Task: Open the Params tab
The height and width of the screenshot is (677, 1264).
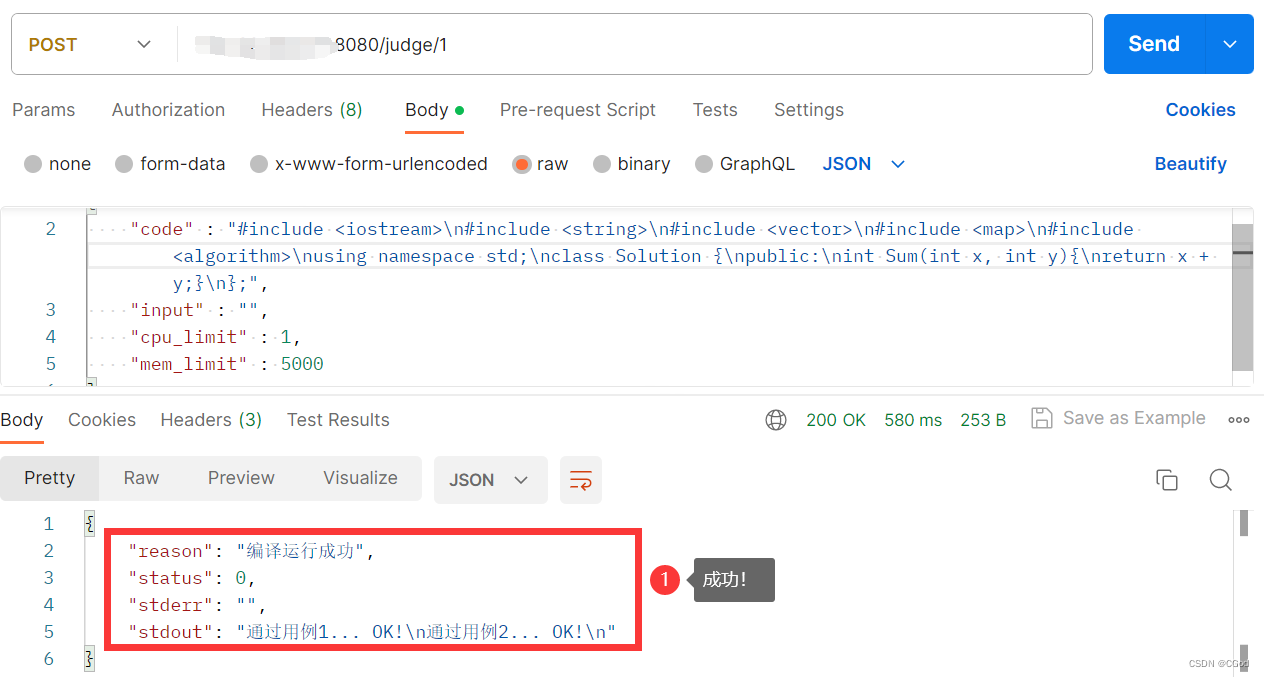Action: [x=44, y=110]
